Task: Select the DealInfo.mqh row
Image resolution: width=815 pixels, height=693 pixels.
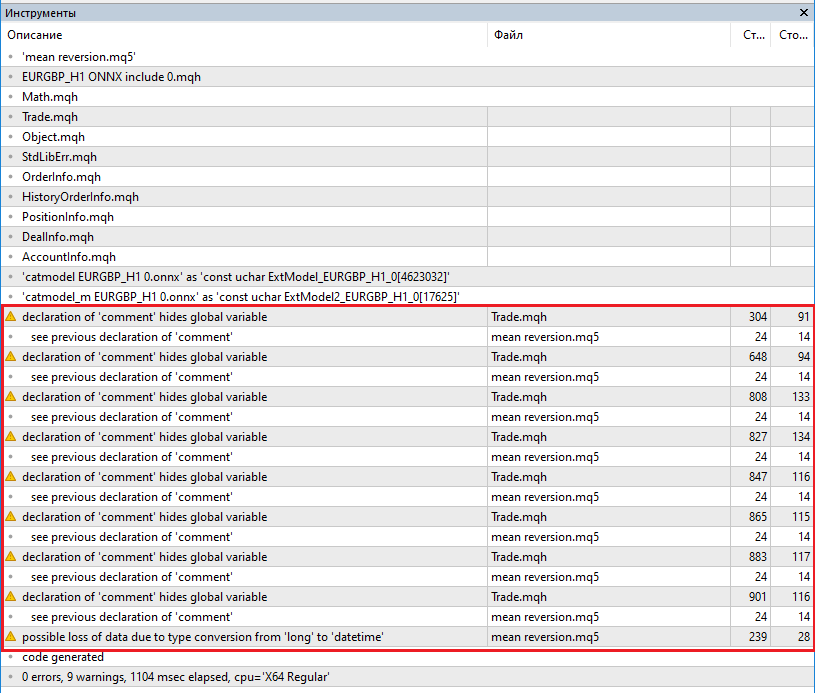Action: click(408, 237)
